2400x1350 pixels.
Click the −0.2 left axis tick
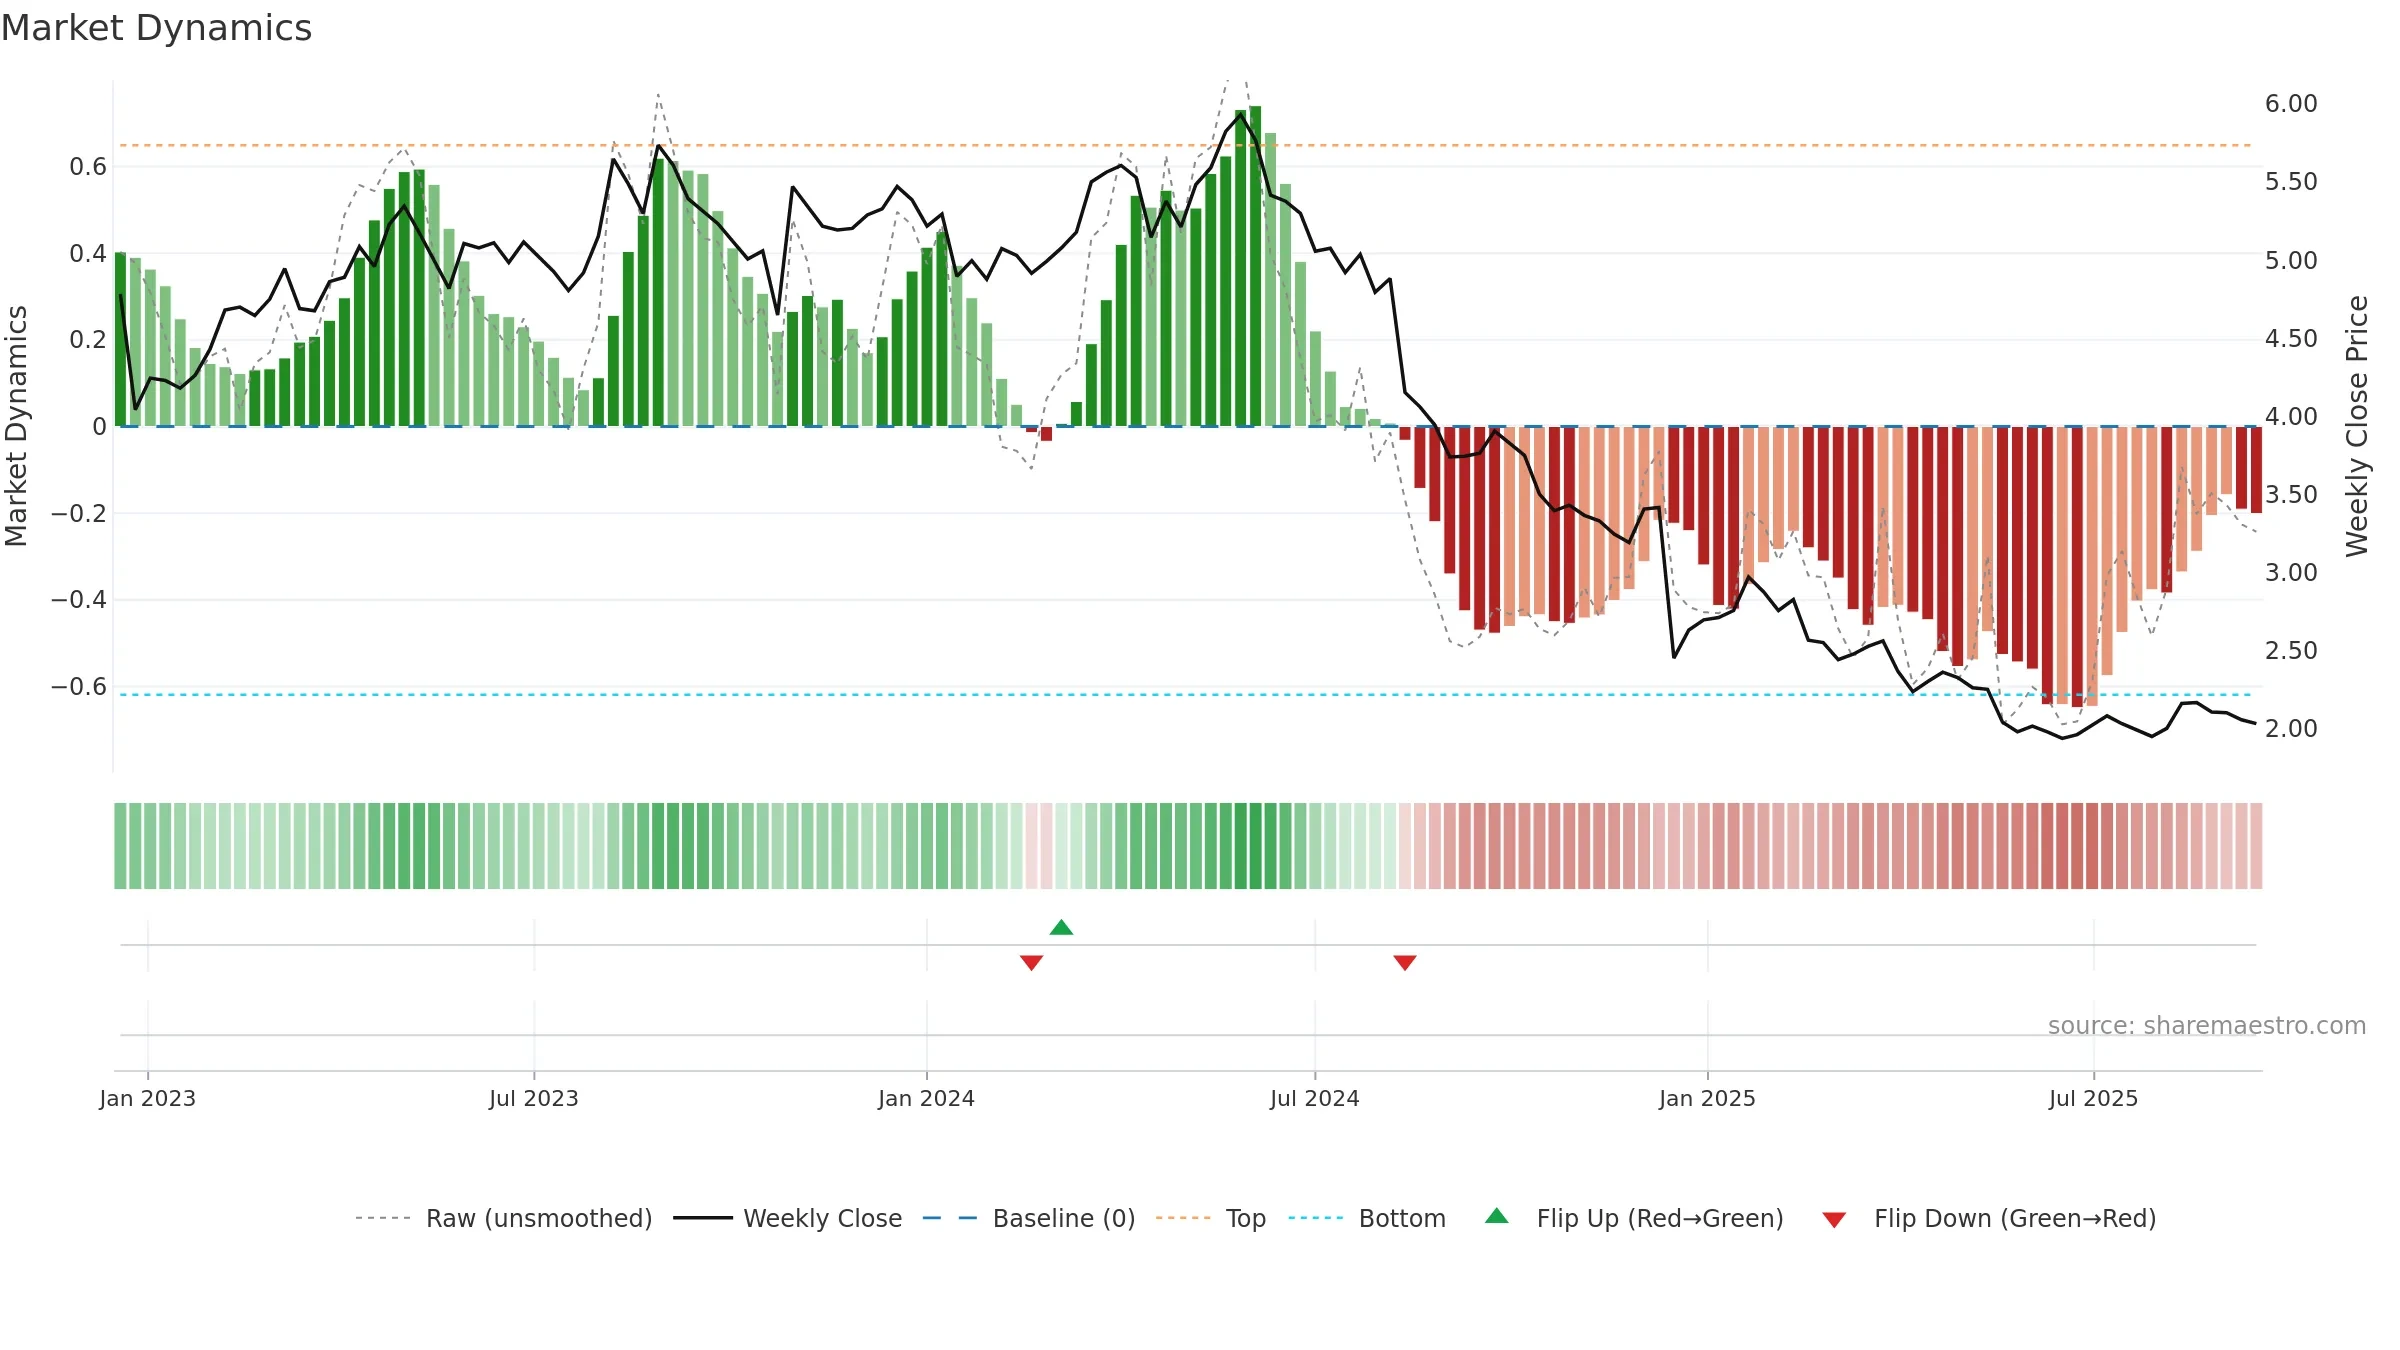(79, 513)
